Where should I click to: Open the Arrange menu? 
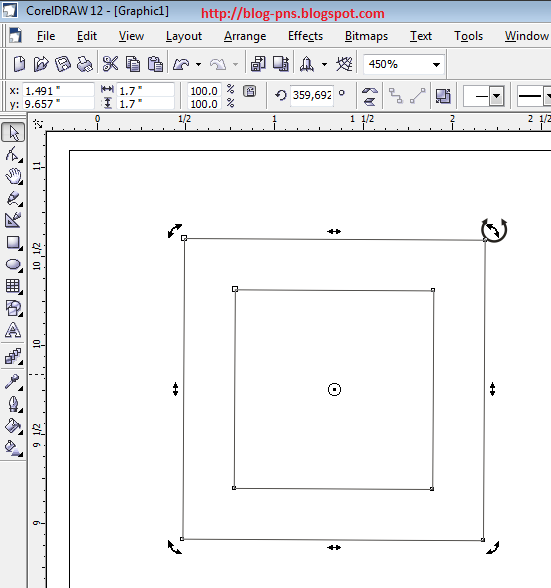click(x=245, y=36)
